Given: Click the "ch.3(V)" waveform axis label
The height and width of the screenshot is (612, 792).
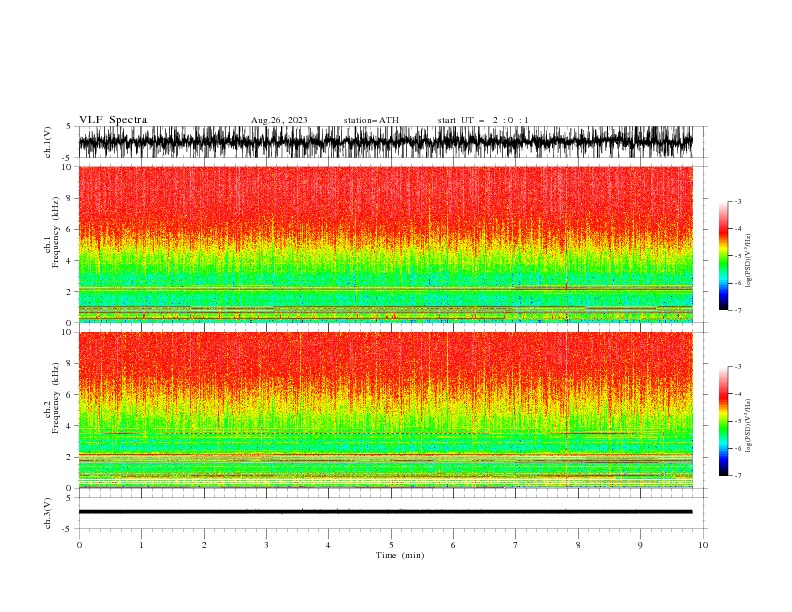Looking at the screenshot, I should (x=48, y=513).
